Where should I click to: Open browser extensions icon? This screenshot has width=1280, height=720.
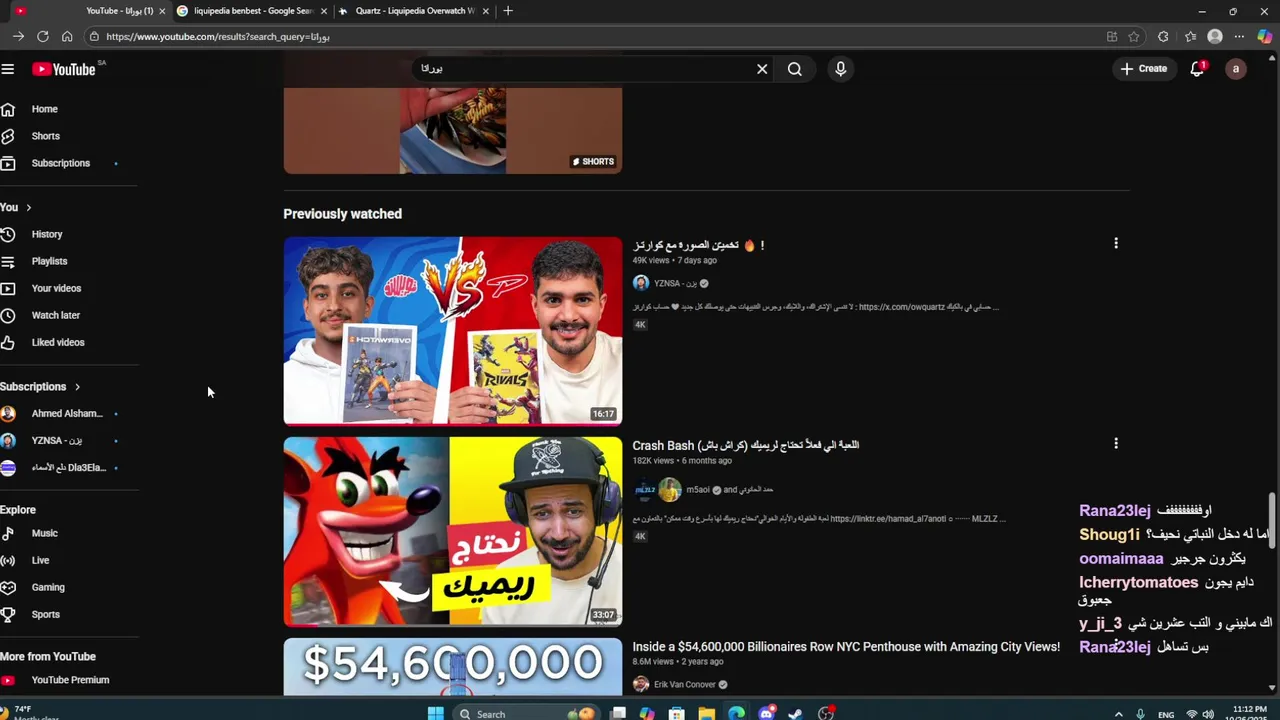pos(1162,37)
